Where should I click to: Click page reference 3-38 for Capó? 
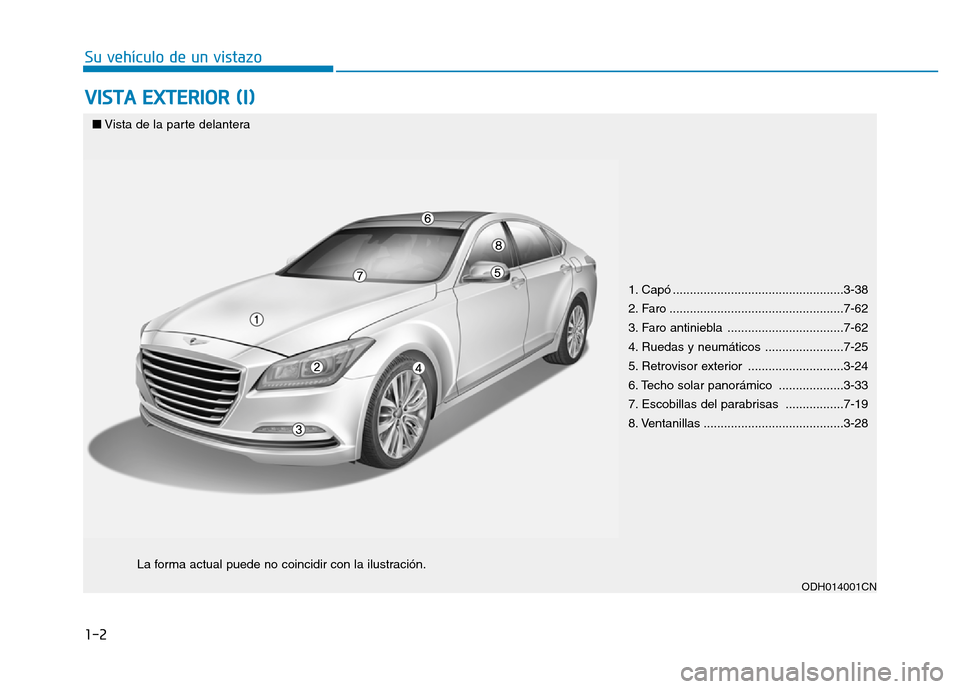tap(856, 289)
